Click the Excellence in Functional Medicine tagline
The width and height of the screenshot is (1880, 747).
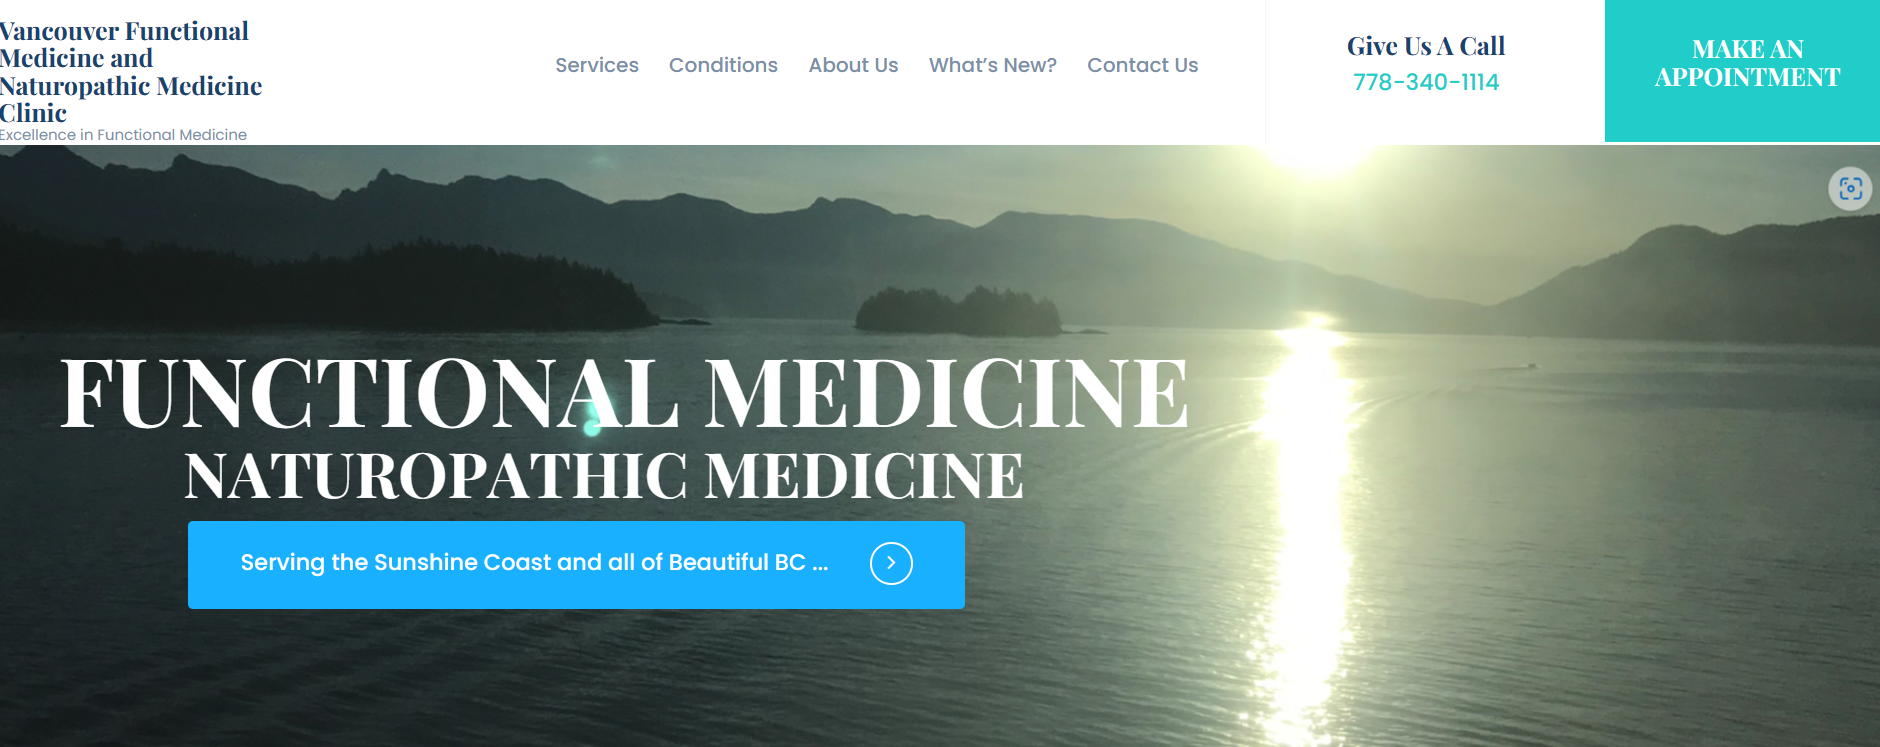click(x=123, y=135)
